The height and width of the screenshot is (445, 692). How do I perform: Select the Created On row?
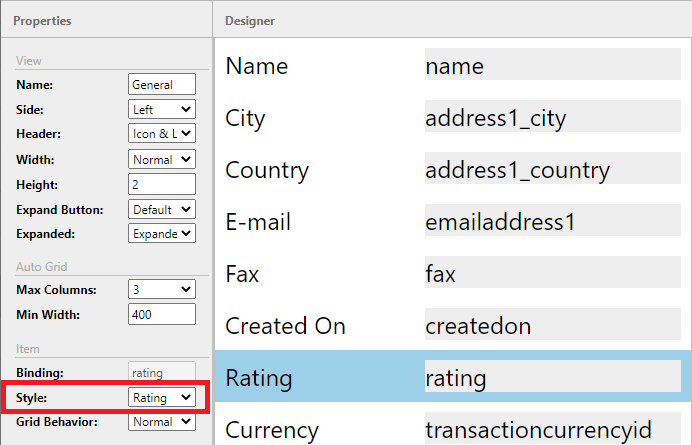point(452,326)
